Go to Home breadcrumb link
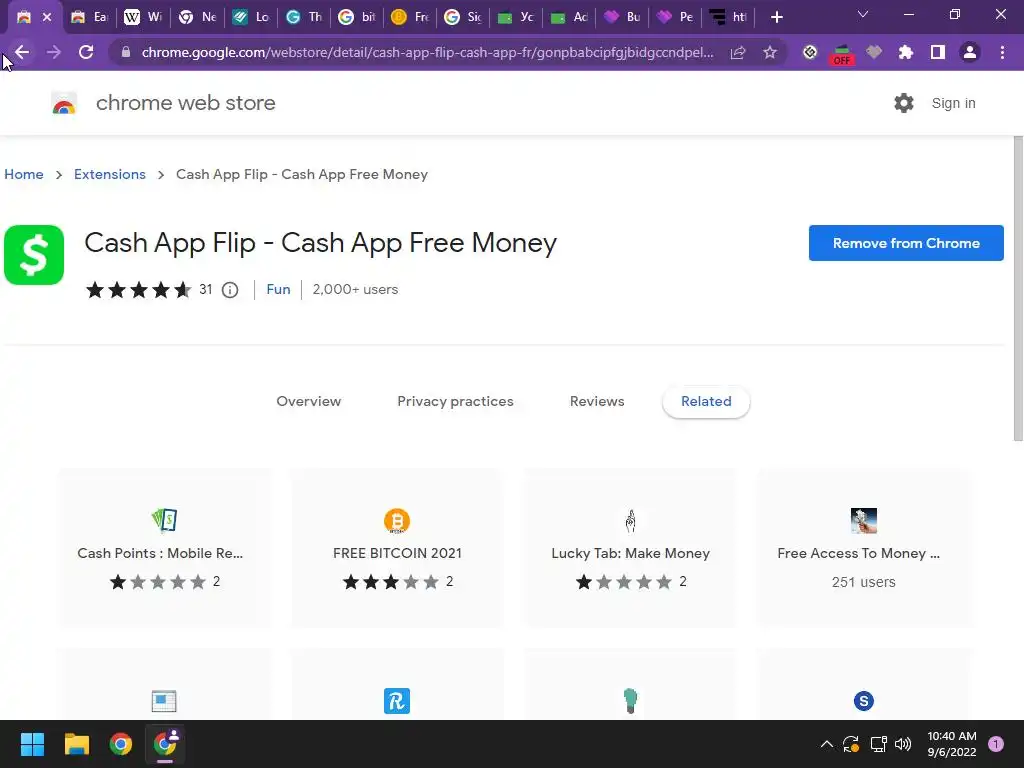This screenshot has height=768, width=1024. coord(24,174)
